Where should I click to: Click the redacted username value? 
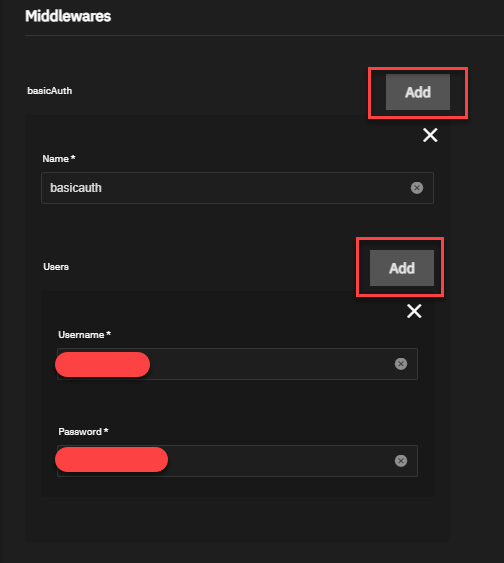102,364
